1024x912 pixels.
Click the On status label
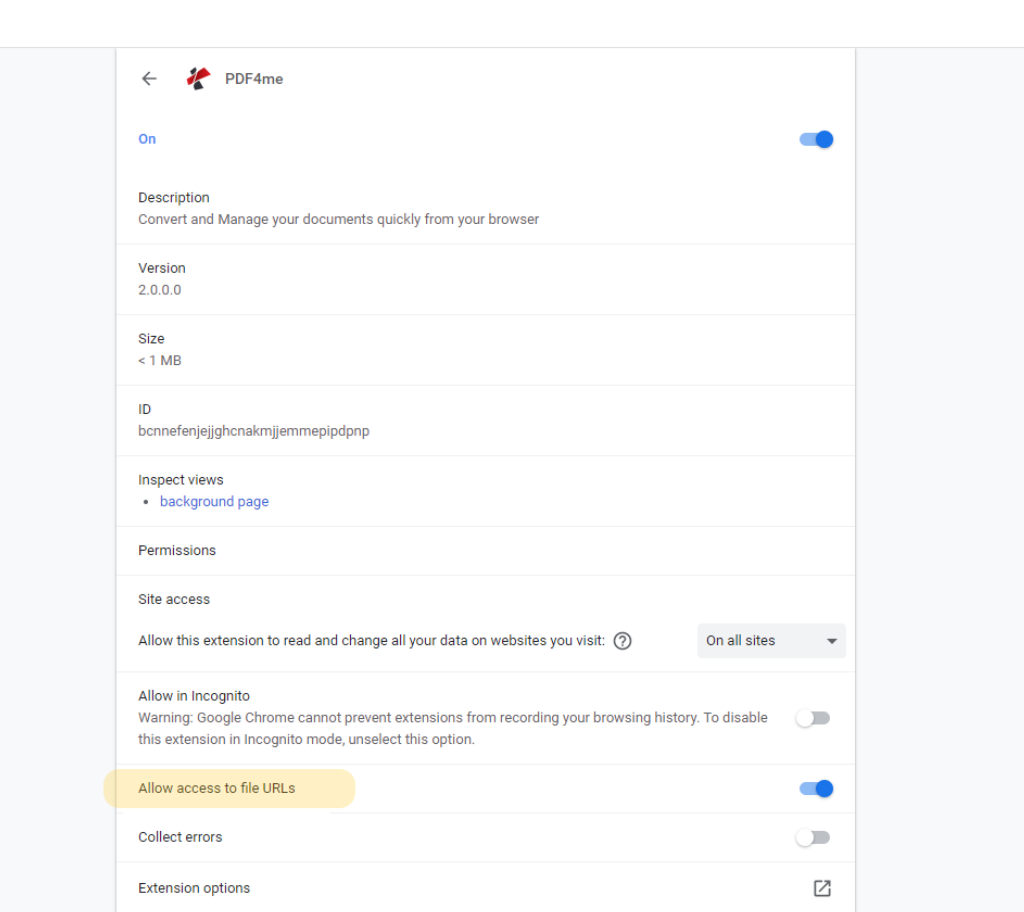[x=147, y=139]
